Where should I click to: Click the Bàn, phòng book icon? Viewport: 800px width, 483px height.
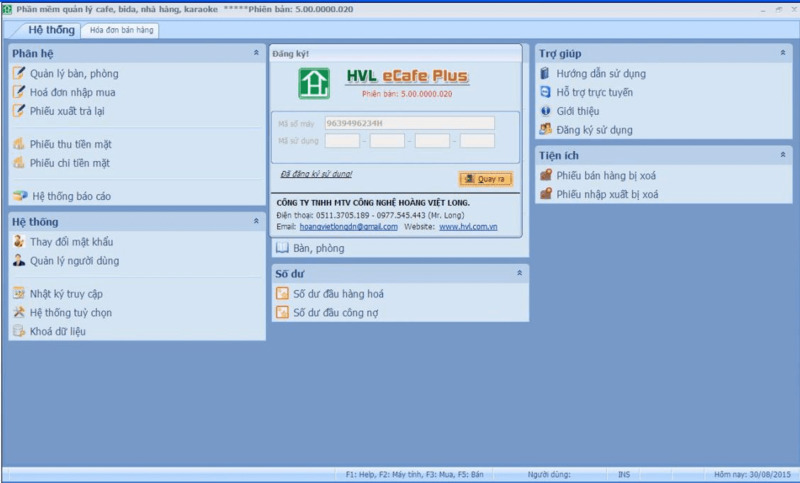(282, 248)
